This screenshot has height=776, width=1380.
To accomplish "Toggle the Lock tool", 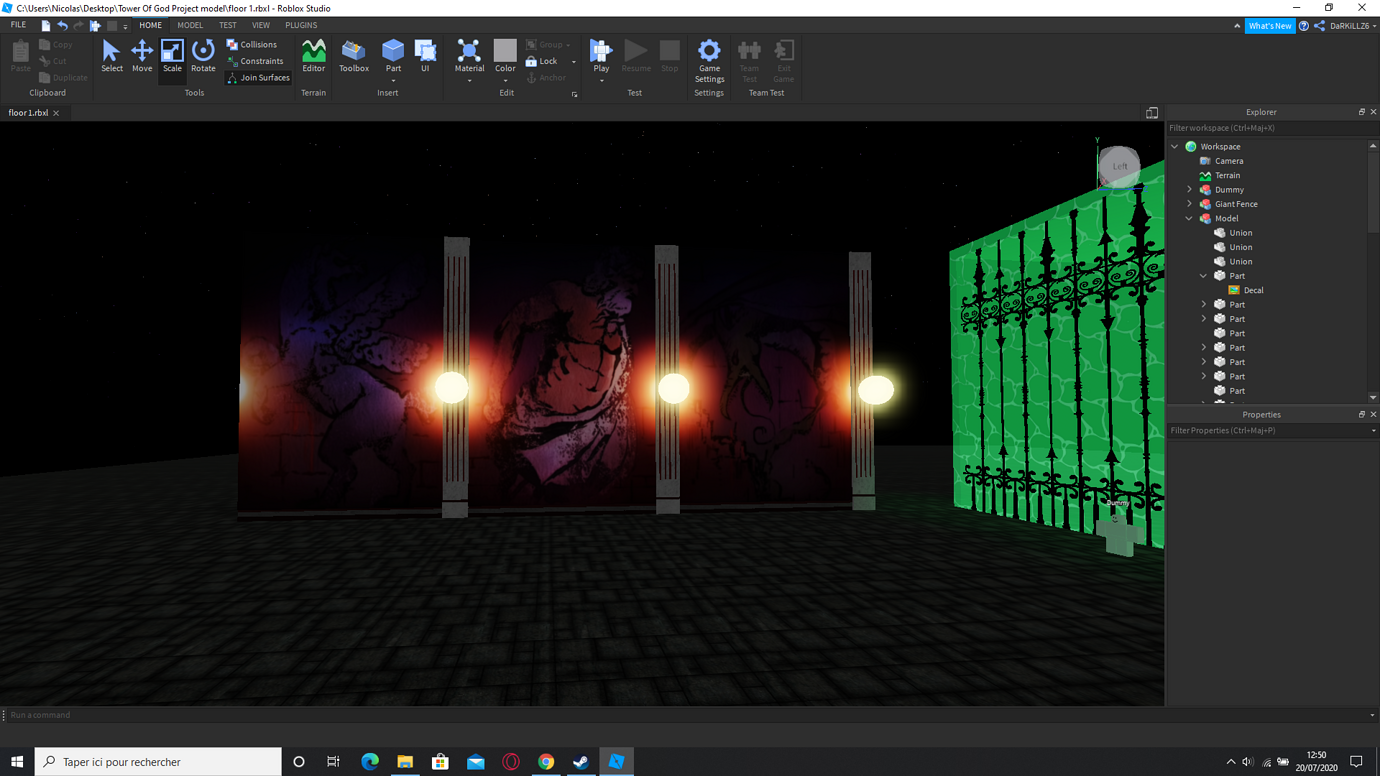I will (541, 61).
